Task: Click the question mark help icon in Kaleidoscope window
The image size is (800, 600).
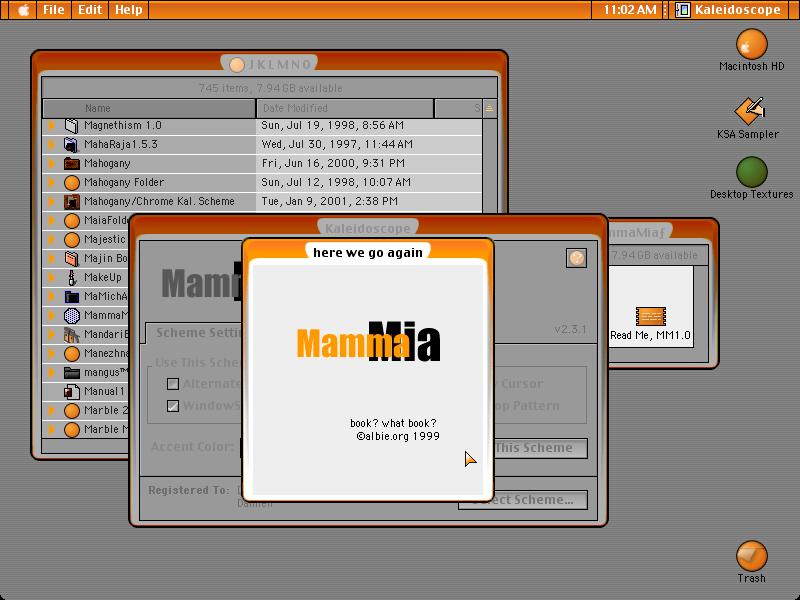Action: point(577,258)
